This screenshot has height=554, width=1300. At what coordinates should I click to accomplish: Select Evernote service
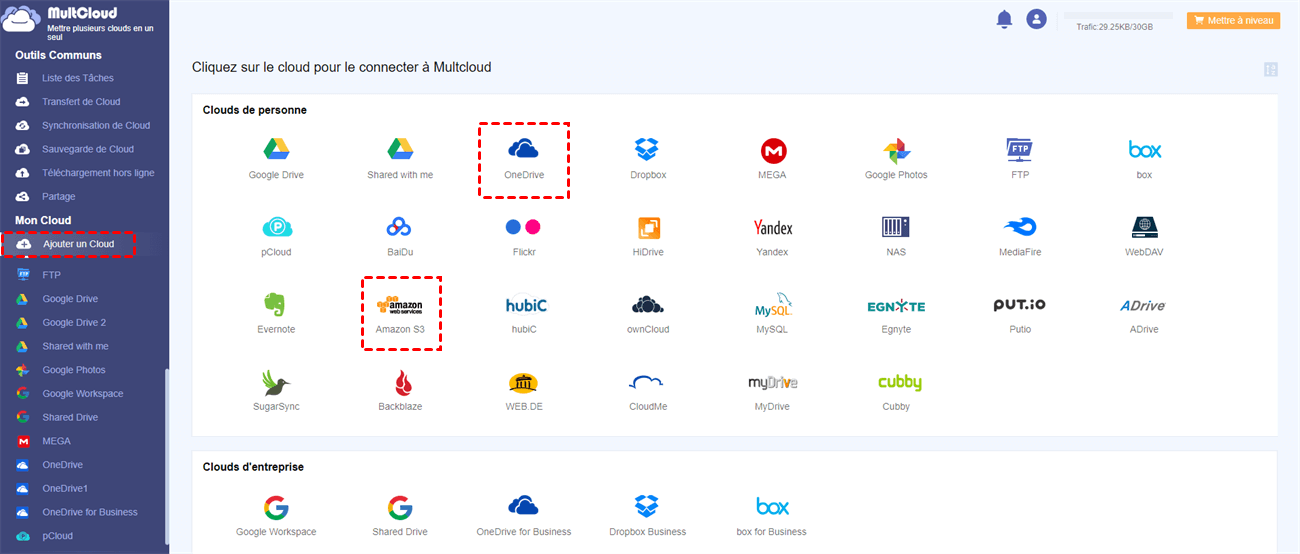point(276,313)
